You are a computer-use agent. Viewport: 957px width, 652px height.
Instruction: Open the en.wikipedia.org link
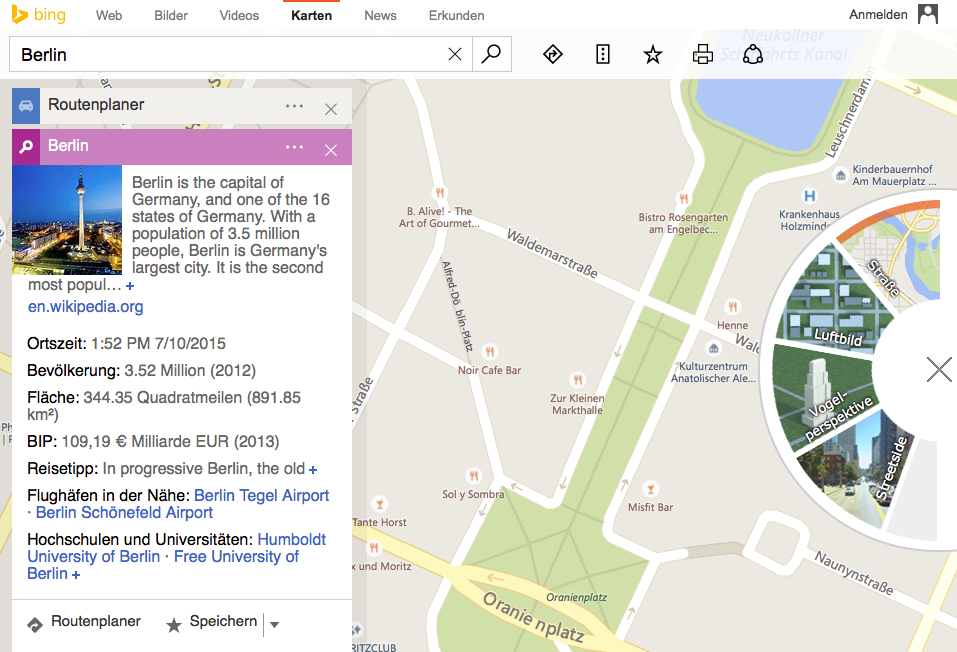pyautogui.click(x=85, y=307)
